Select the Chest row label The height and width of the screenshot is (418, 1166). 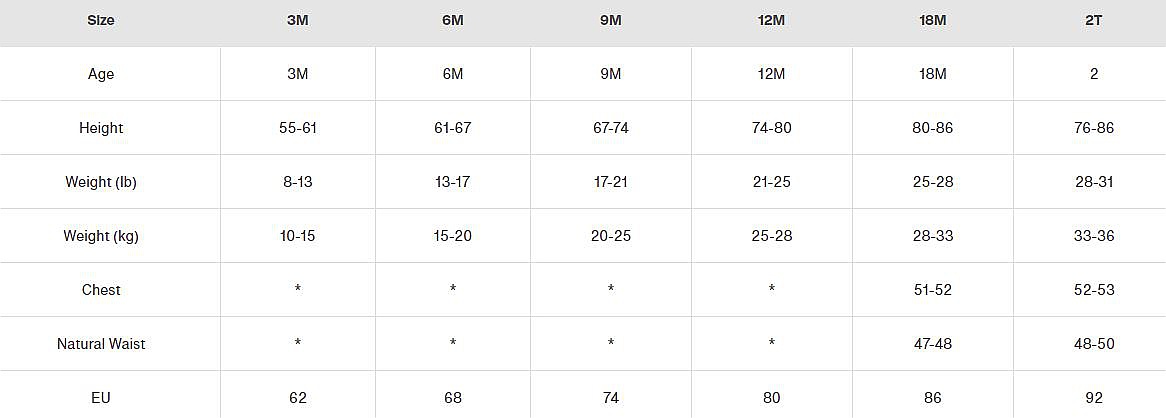point(101,290)
